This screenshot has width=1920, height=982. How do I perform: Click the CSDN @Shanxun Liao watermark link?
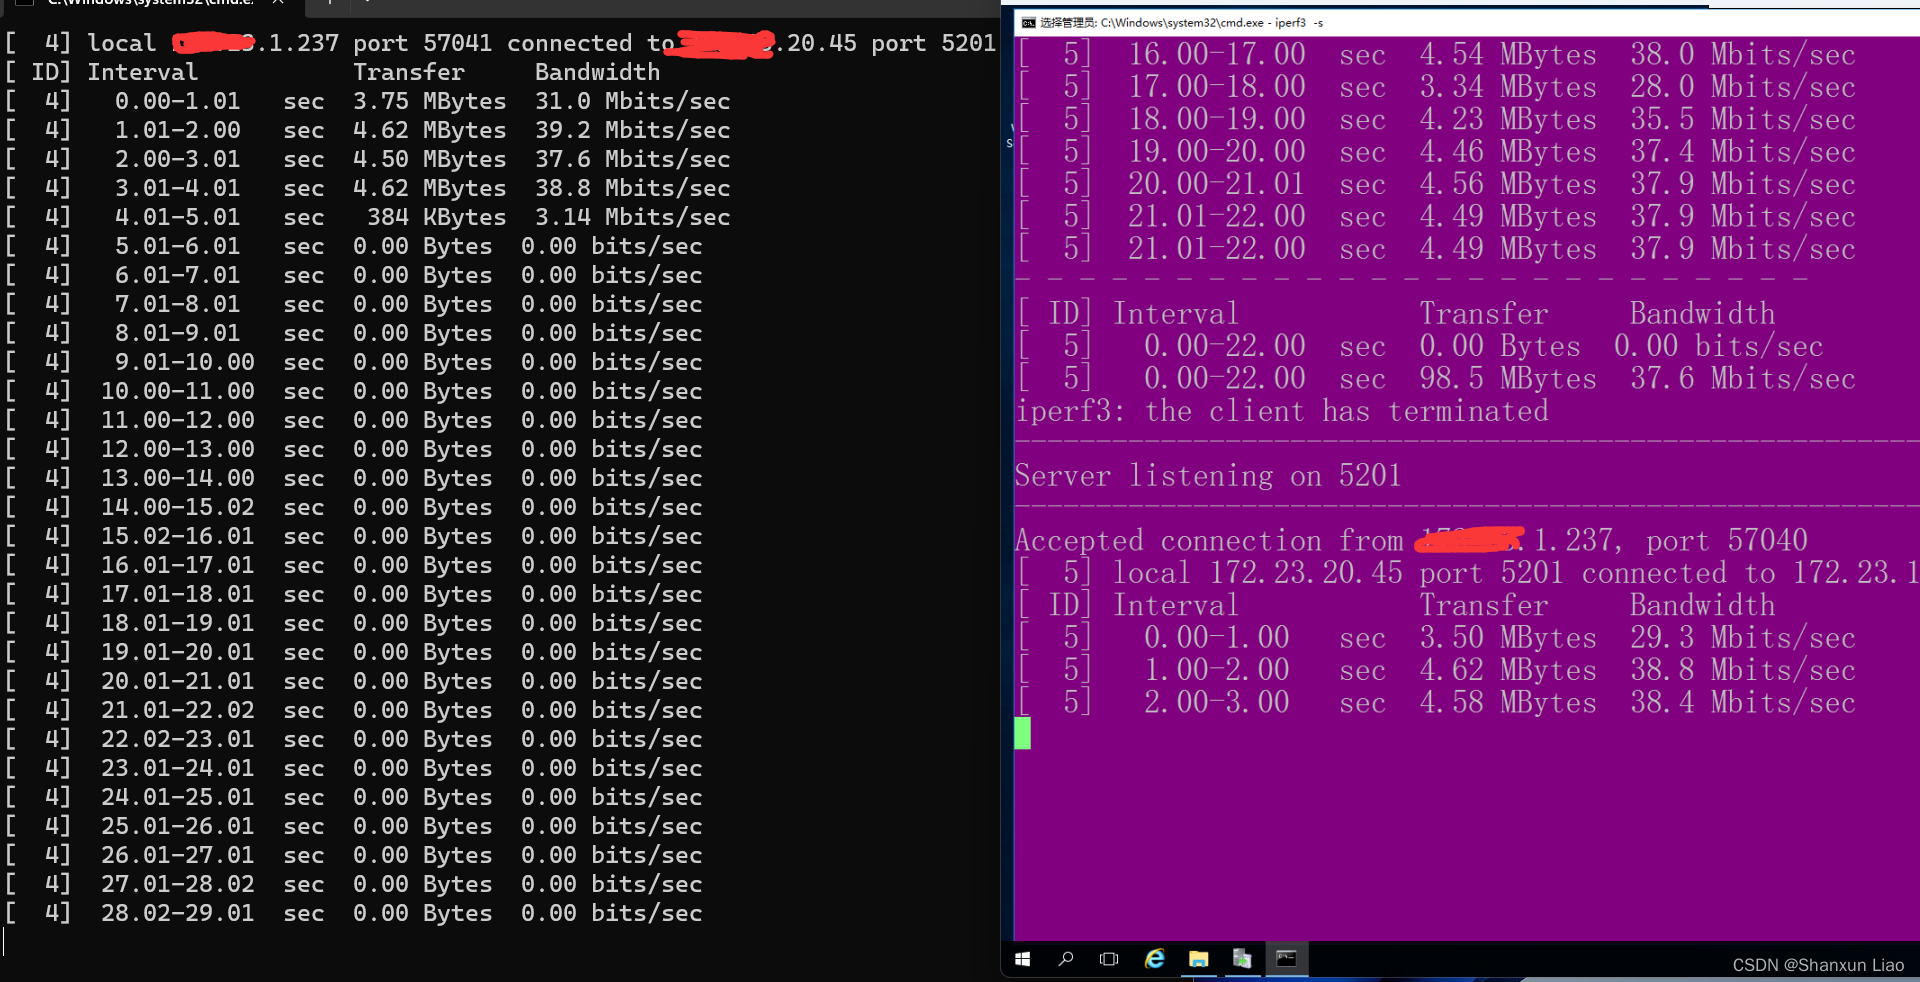click(1818, 965)
